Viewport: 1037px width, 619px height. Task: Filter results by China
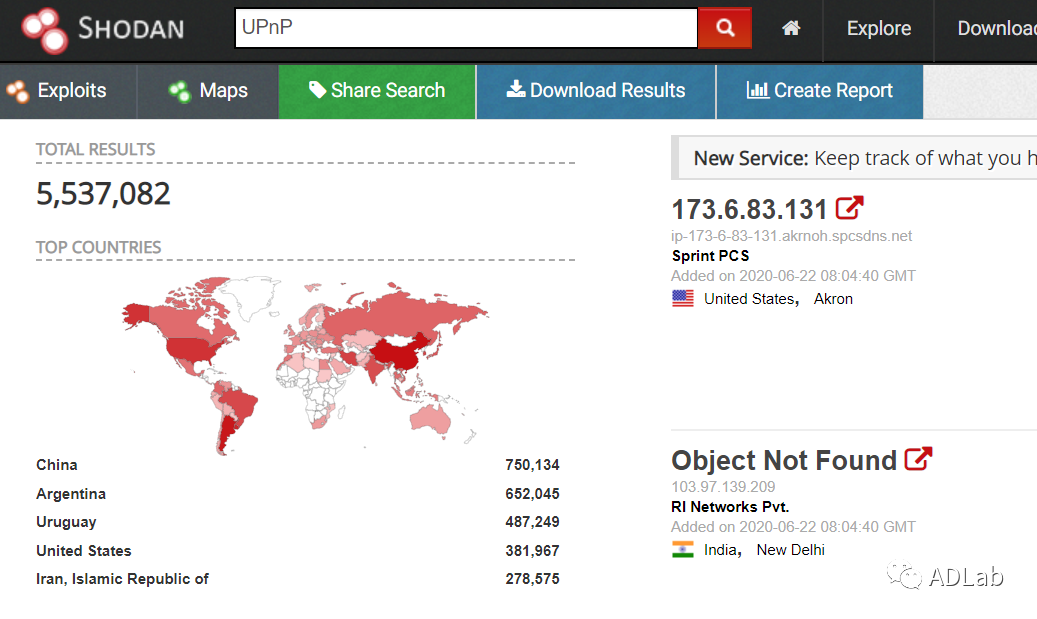[x=57, y=465]
